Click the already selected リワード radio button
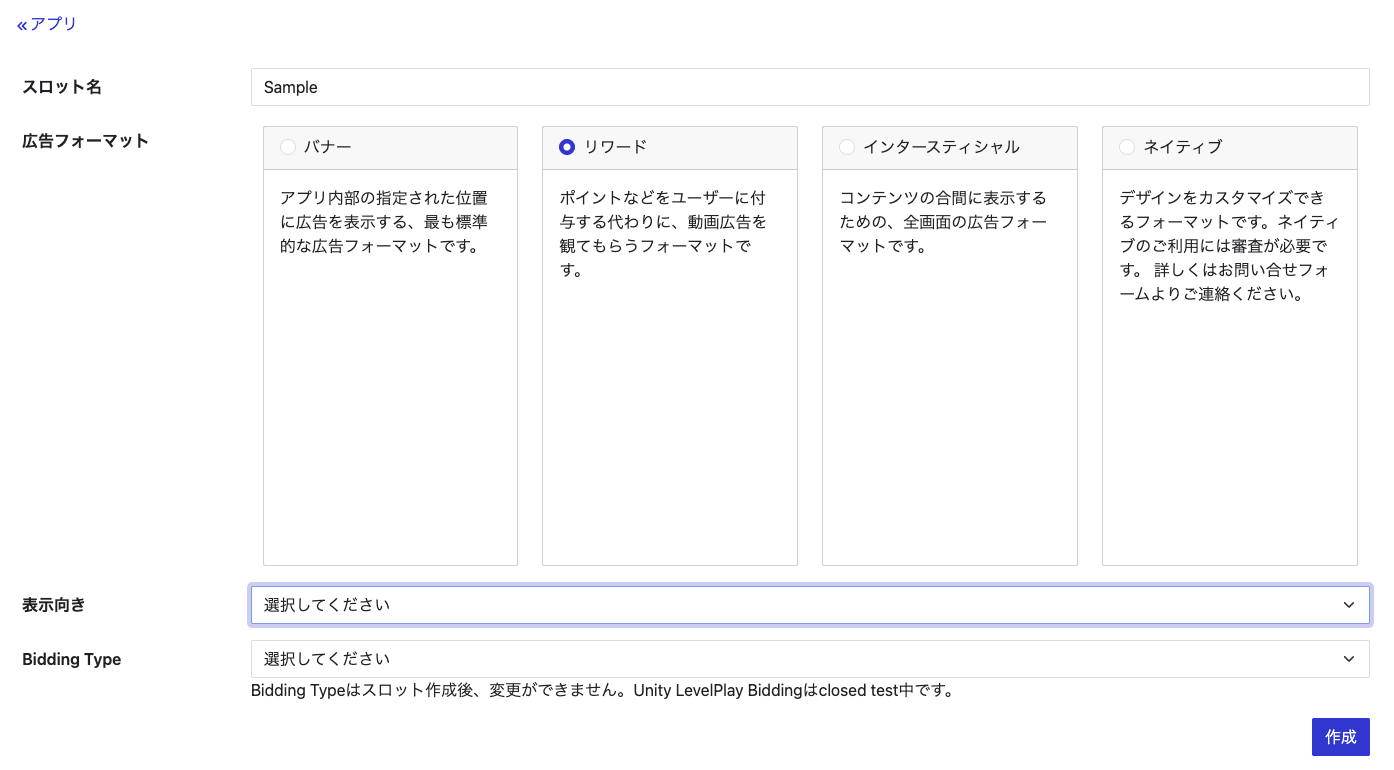This screenshot has height=770, width=1394. pos(567,146)
